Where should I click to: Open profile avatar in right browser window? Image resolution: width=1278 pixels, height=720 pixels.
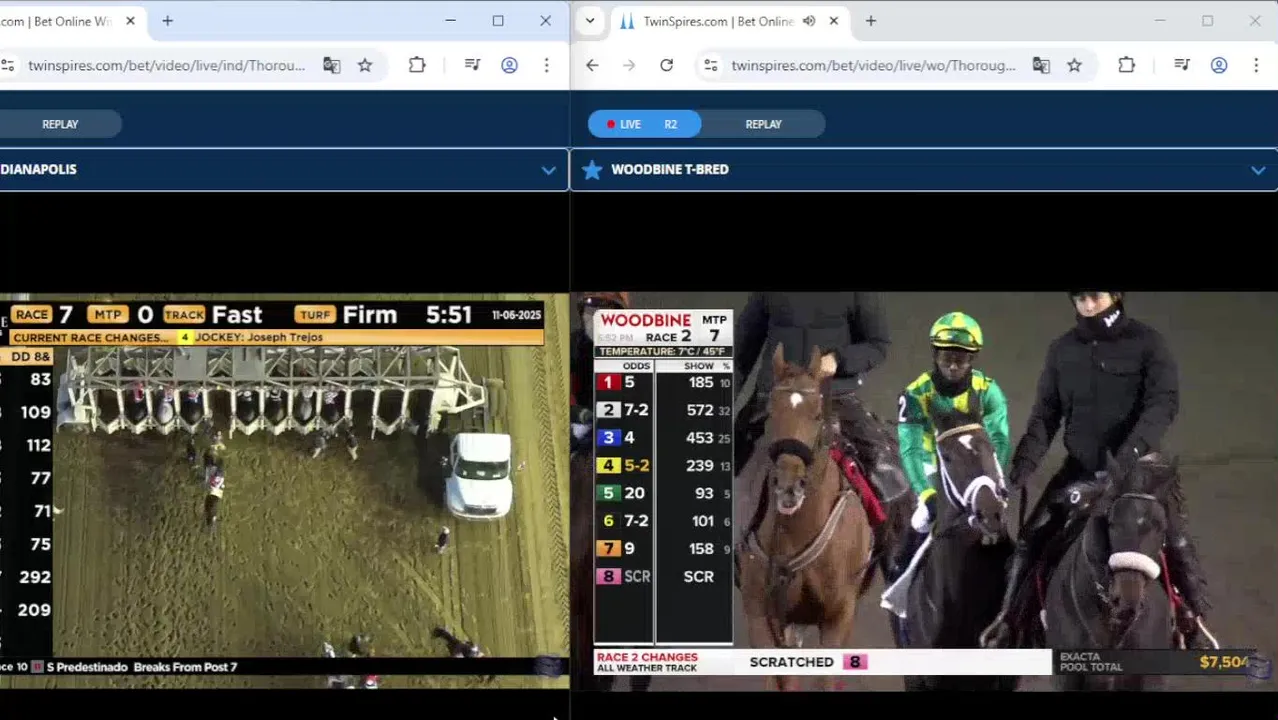(1219, 65)
